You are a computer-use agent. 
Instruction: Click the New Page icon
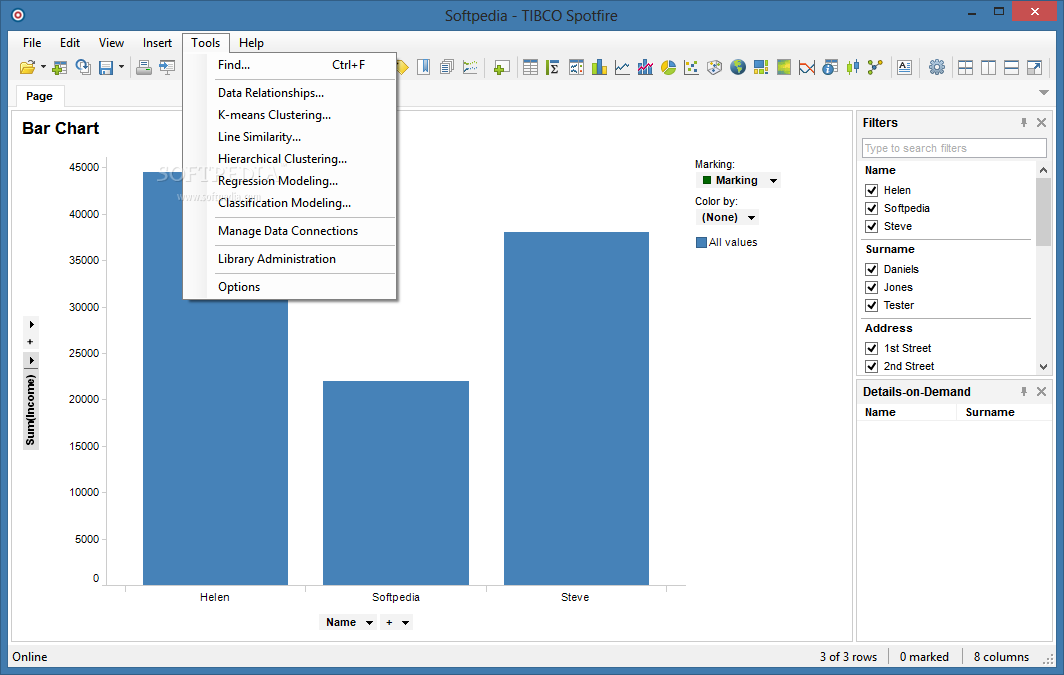click(501, 67)
